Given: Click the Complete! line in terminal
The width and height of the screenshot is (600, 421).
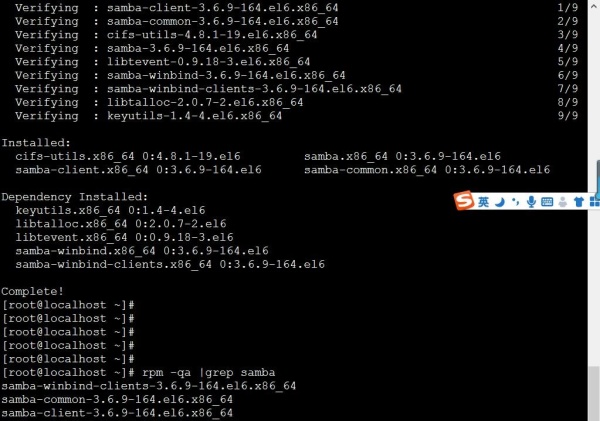Looking at the screenshot, I should pos(33,291).
